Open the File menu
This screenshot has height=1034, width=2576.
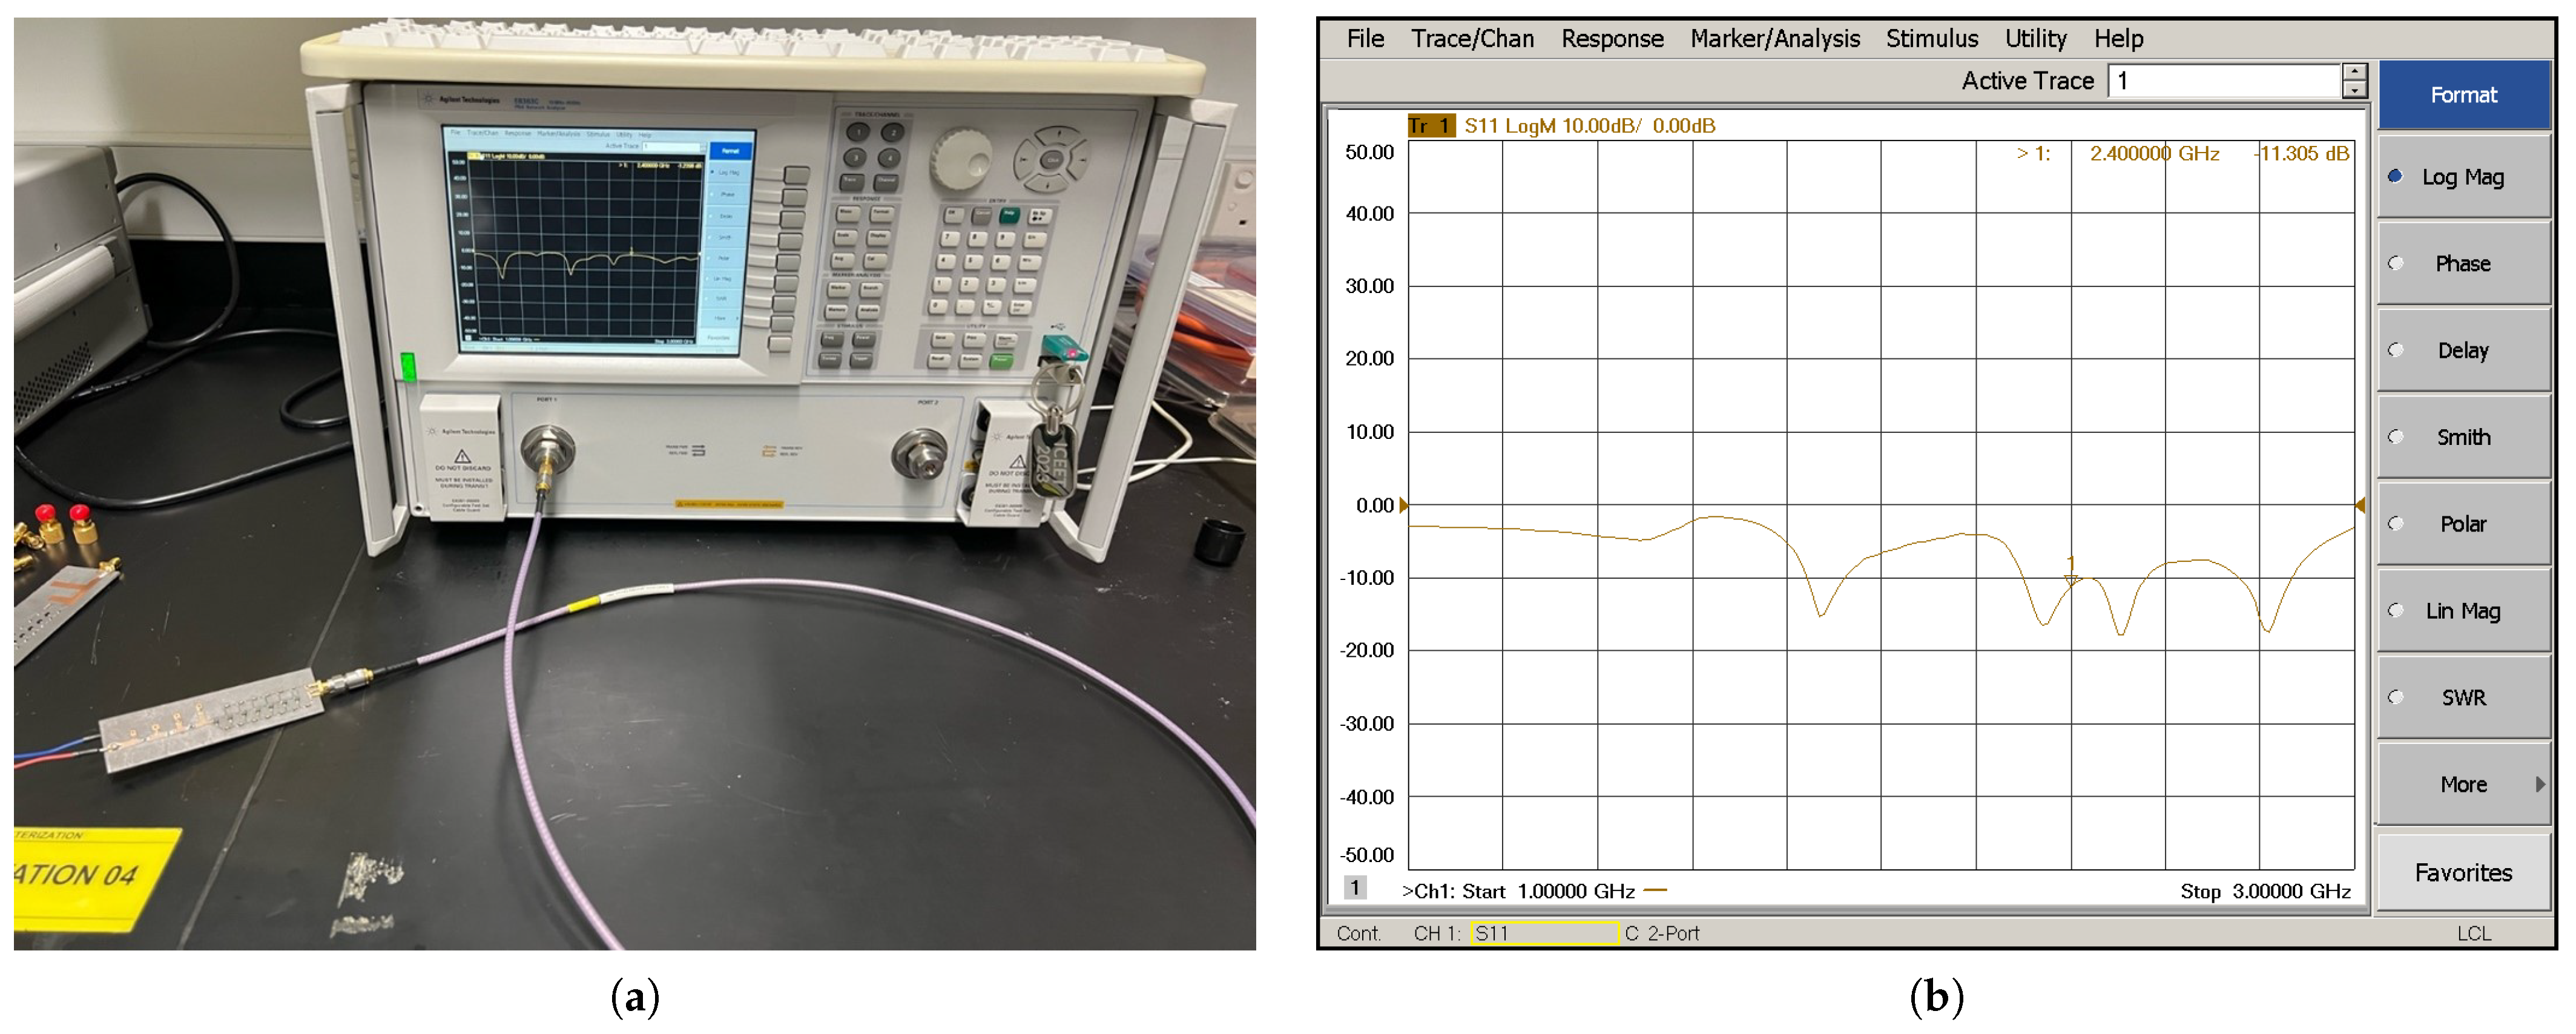(x=1365, y=39)
